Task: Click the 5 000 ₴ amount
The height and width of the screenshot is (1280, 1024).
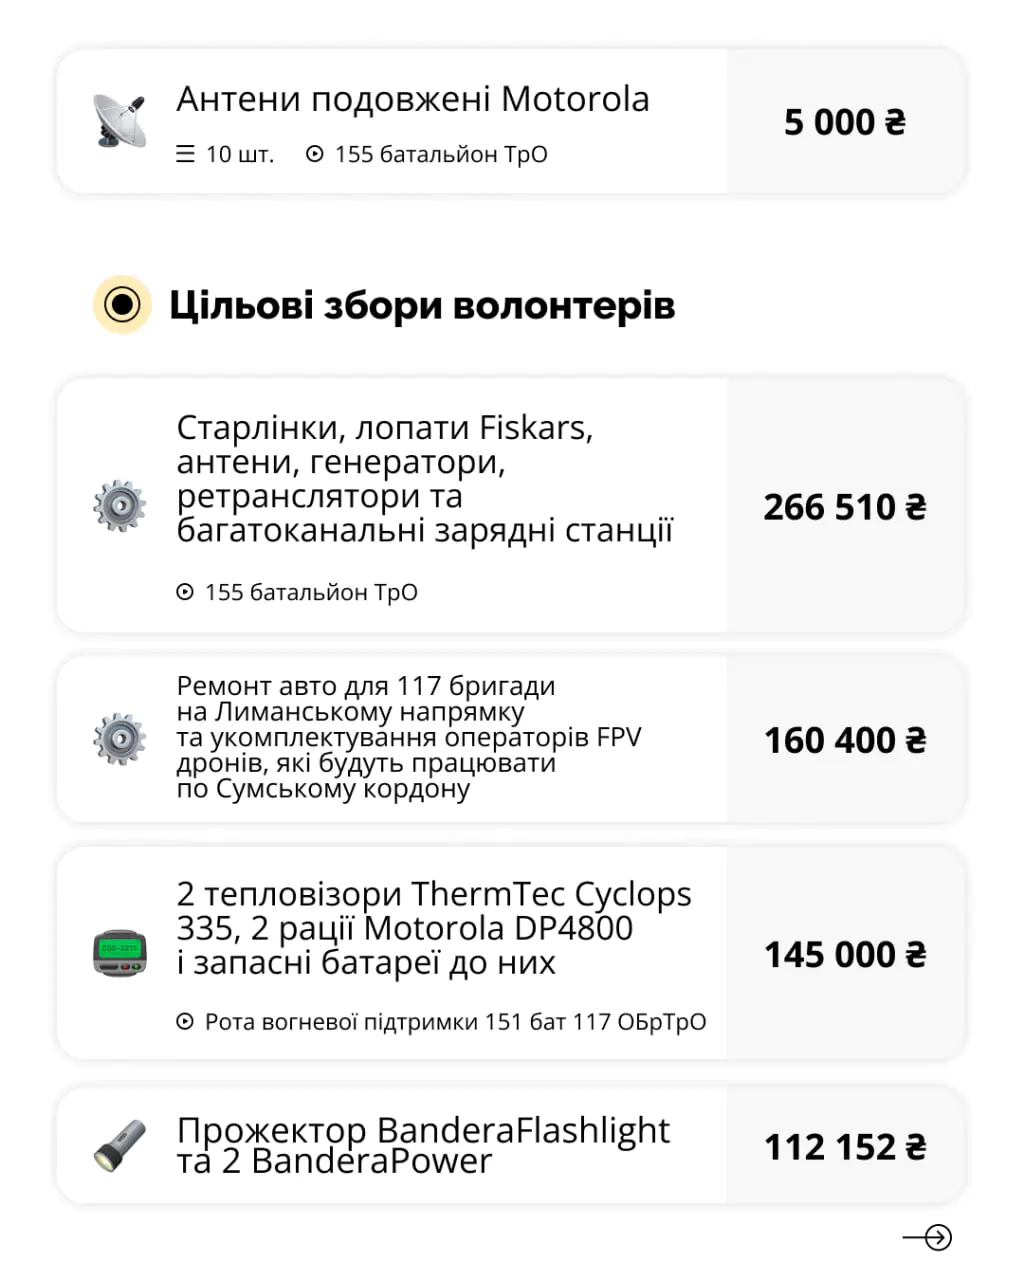Action: (x=845, y=122)
